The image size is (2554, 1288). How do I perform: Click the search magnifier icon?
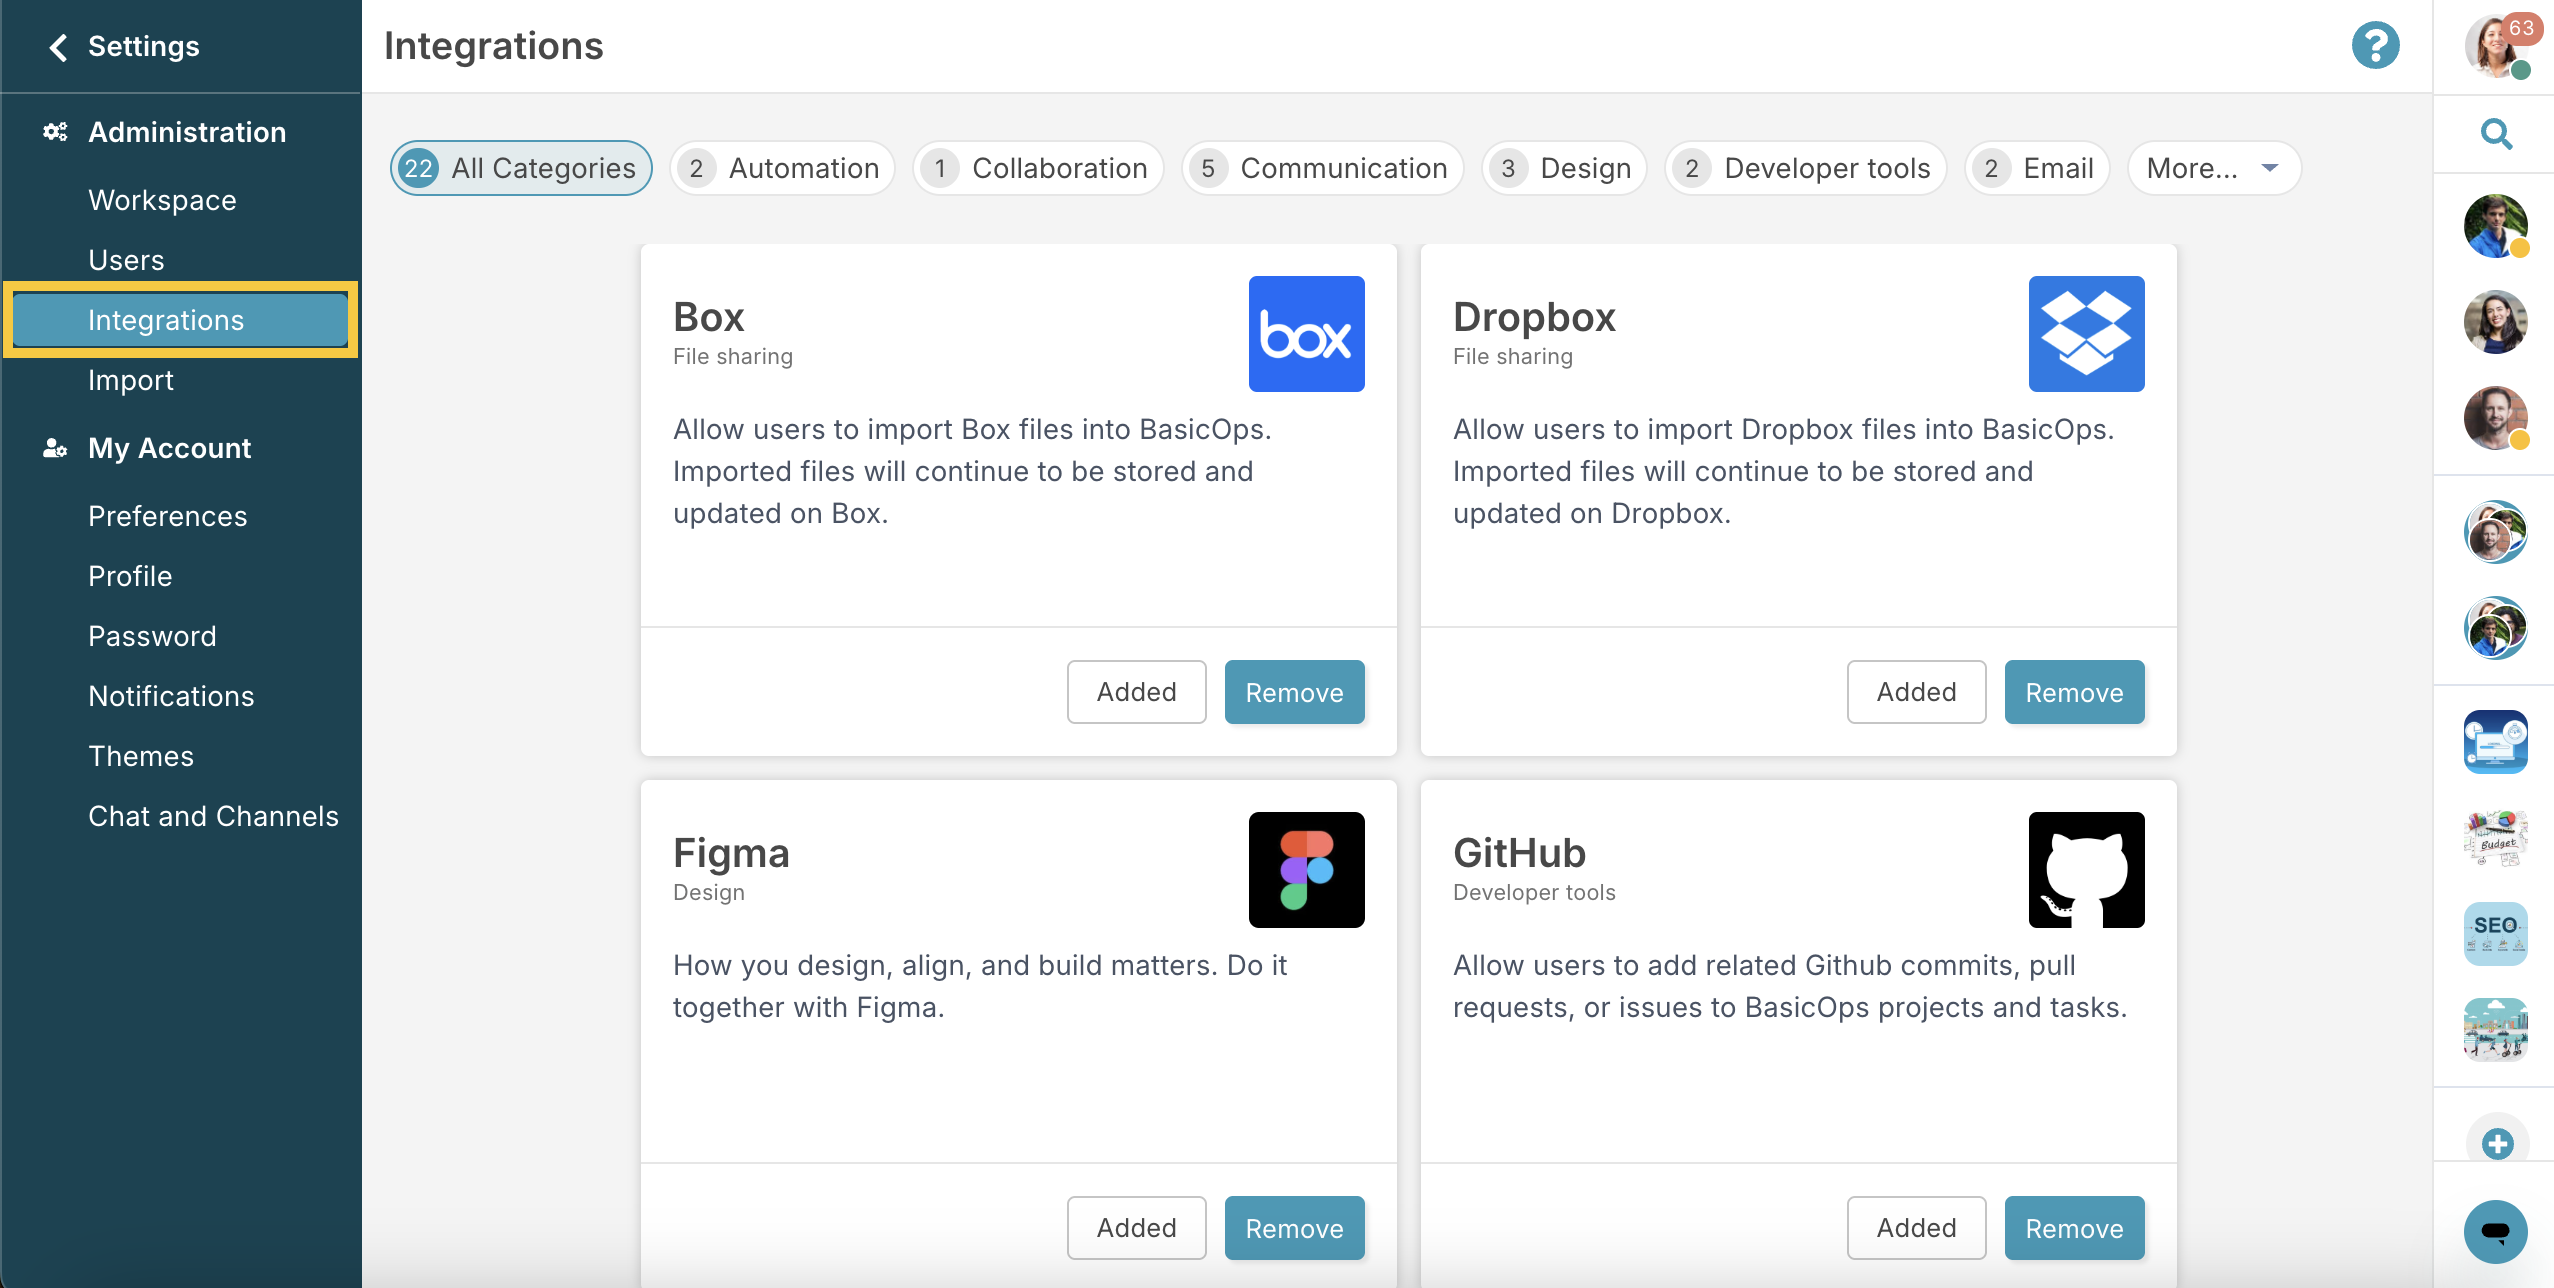(2496, 133)
